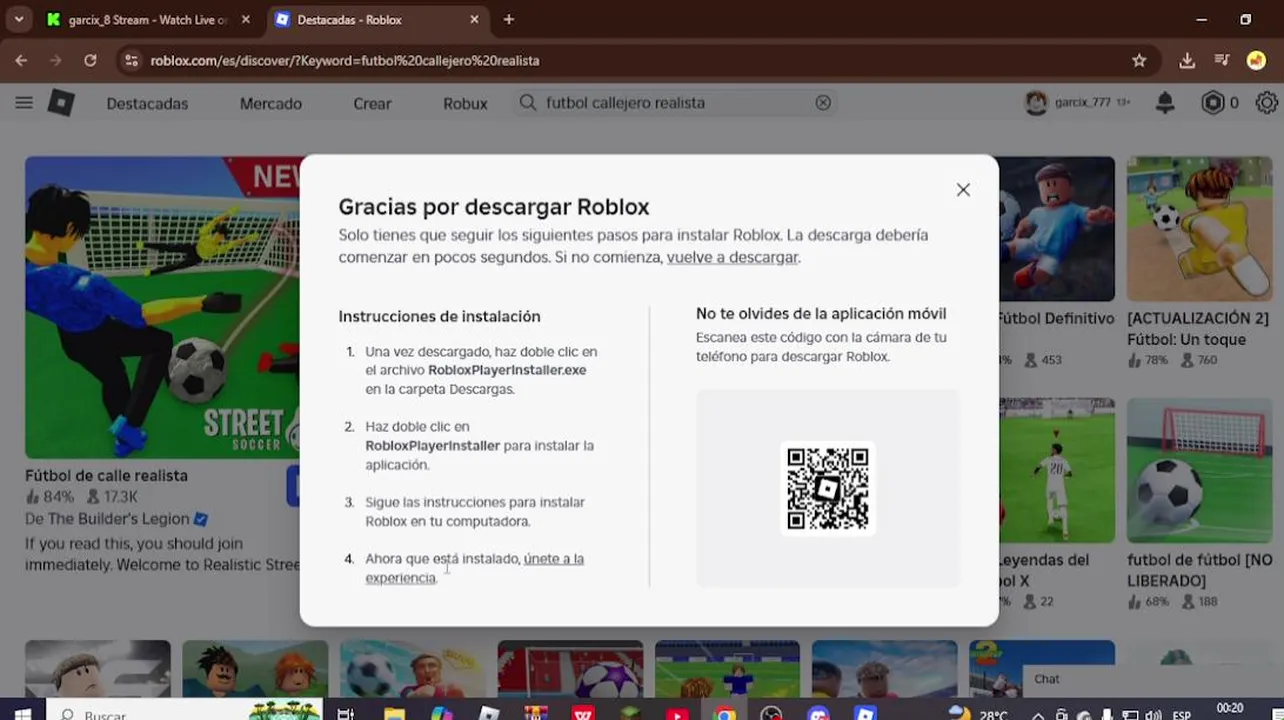Click the browser address bar URL
This screenshot has width=1284, height=720.
coord(345,61)
